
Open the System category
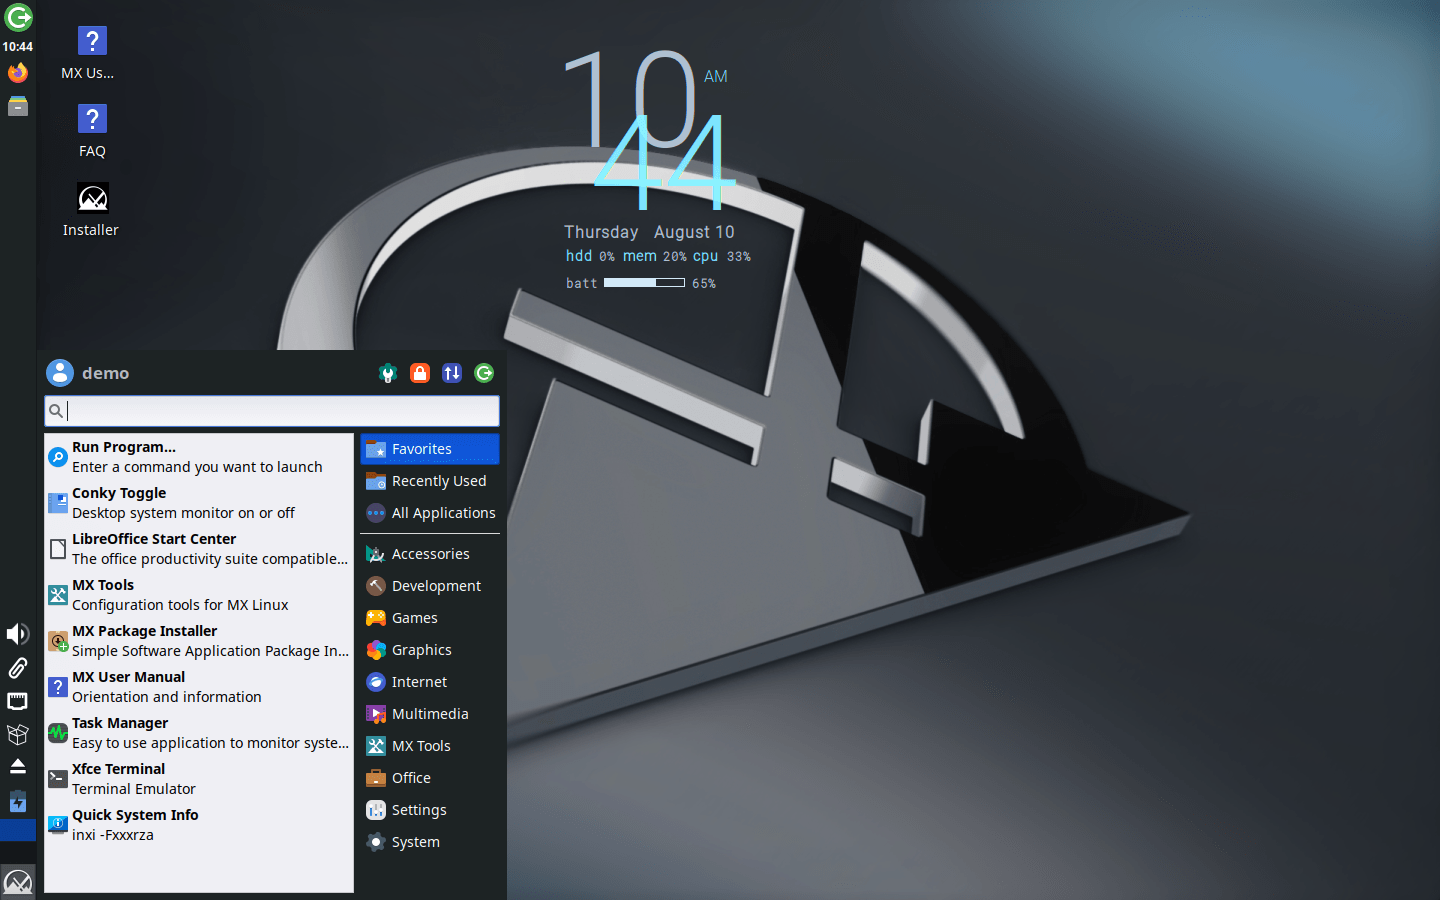coord(430,842)
